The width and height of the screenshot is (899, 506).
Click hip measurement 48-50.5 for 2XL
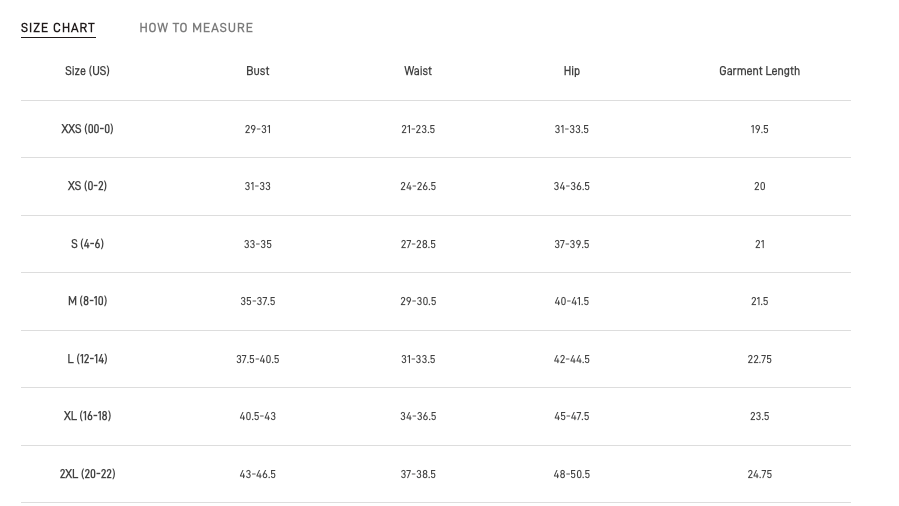572,474
